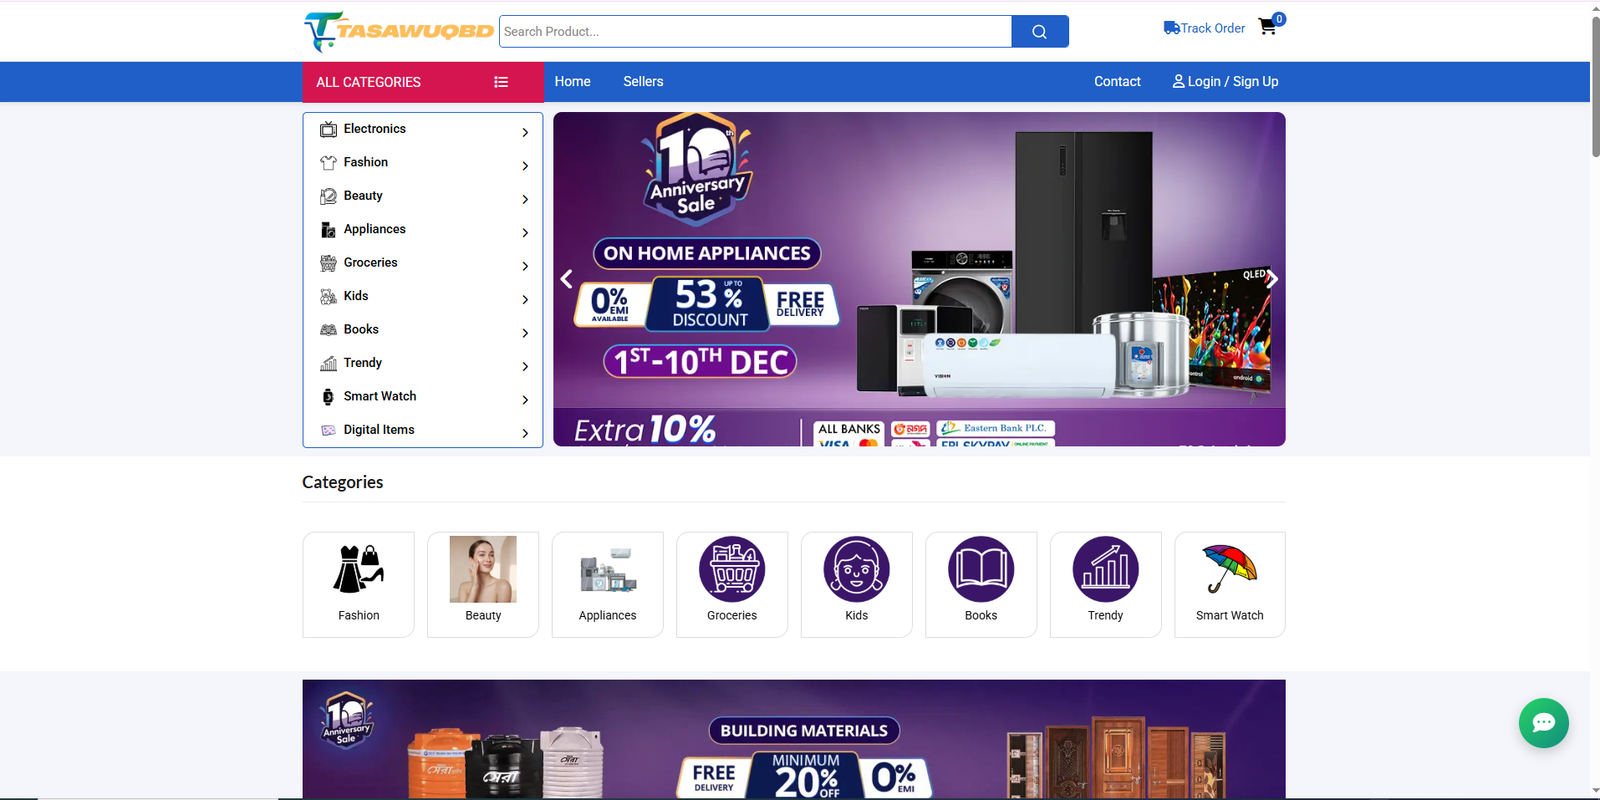Click the TasawuqBD logo
Viewport: 1600px width, 800px height.
pyautogui.click(x=399, y=31)
